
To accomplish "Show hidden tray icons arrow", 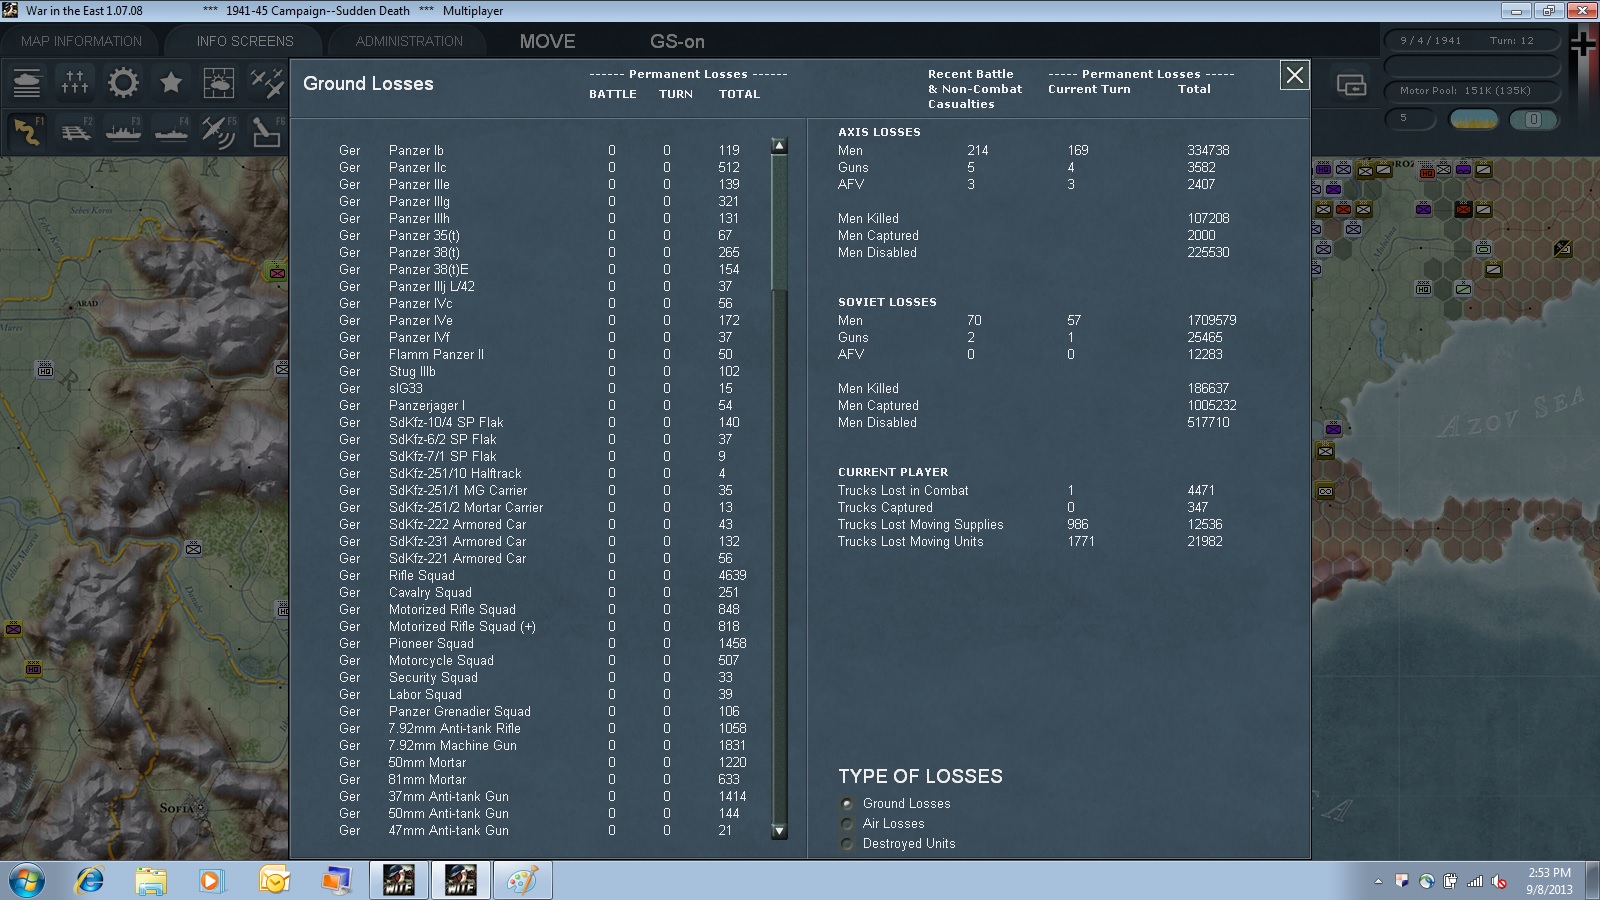I will (1378, 882).
